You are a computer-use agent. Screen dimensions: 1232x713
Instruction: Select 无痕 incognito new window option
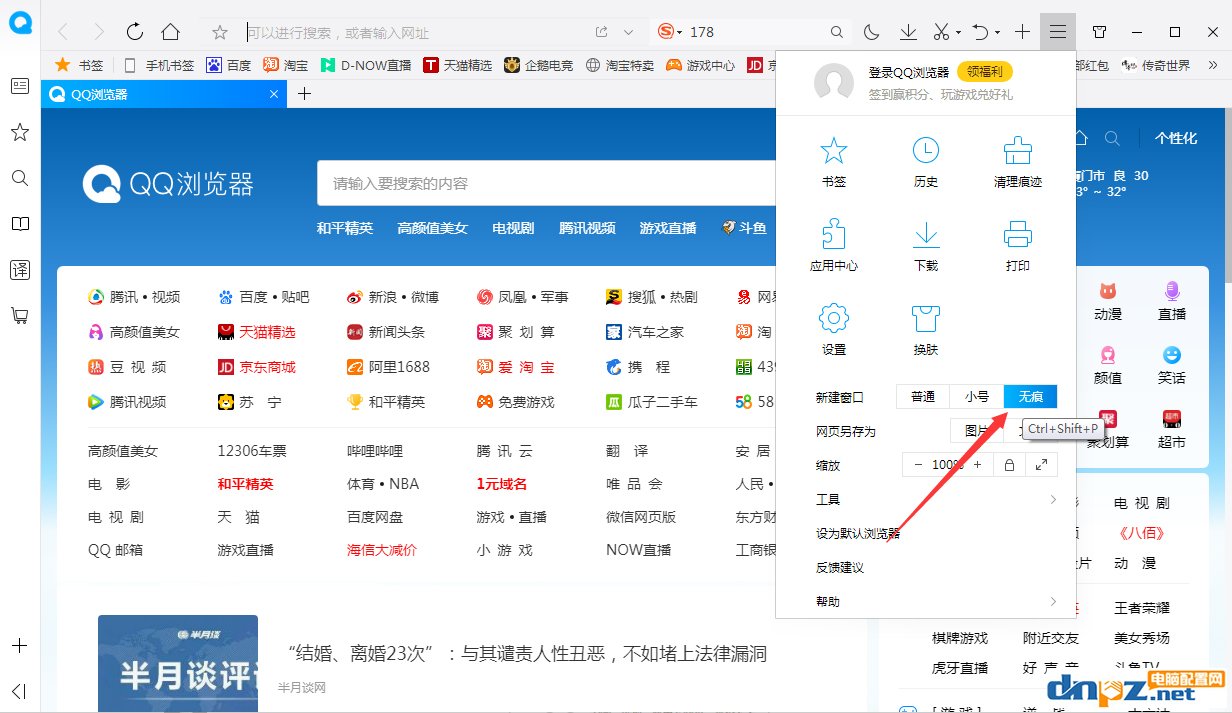tap(1030, 397)
